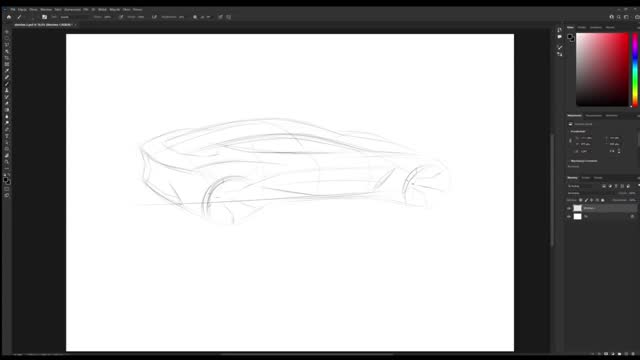Open the Edit menu
Viewport: 640px width, 360px height.
[22, 9]
